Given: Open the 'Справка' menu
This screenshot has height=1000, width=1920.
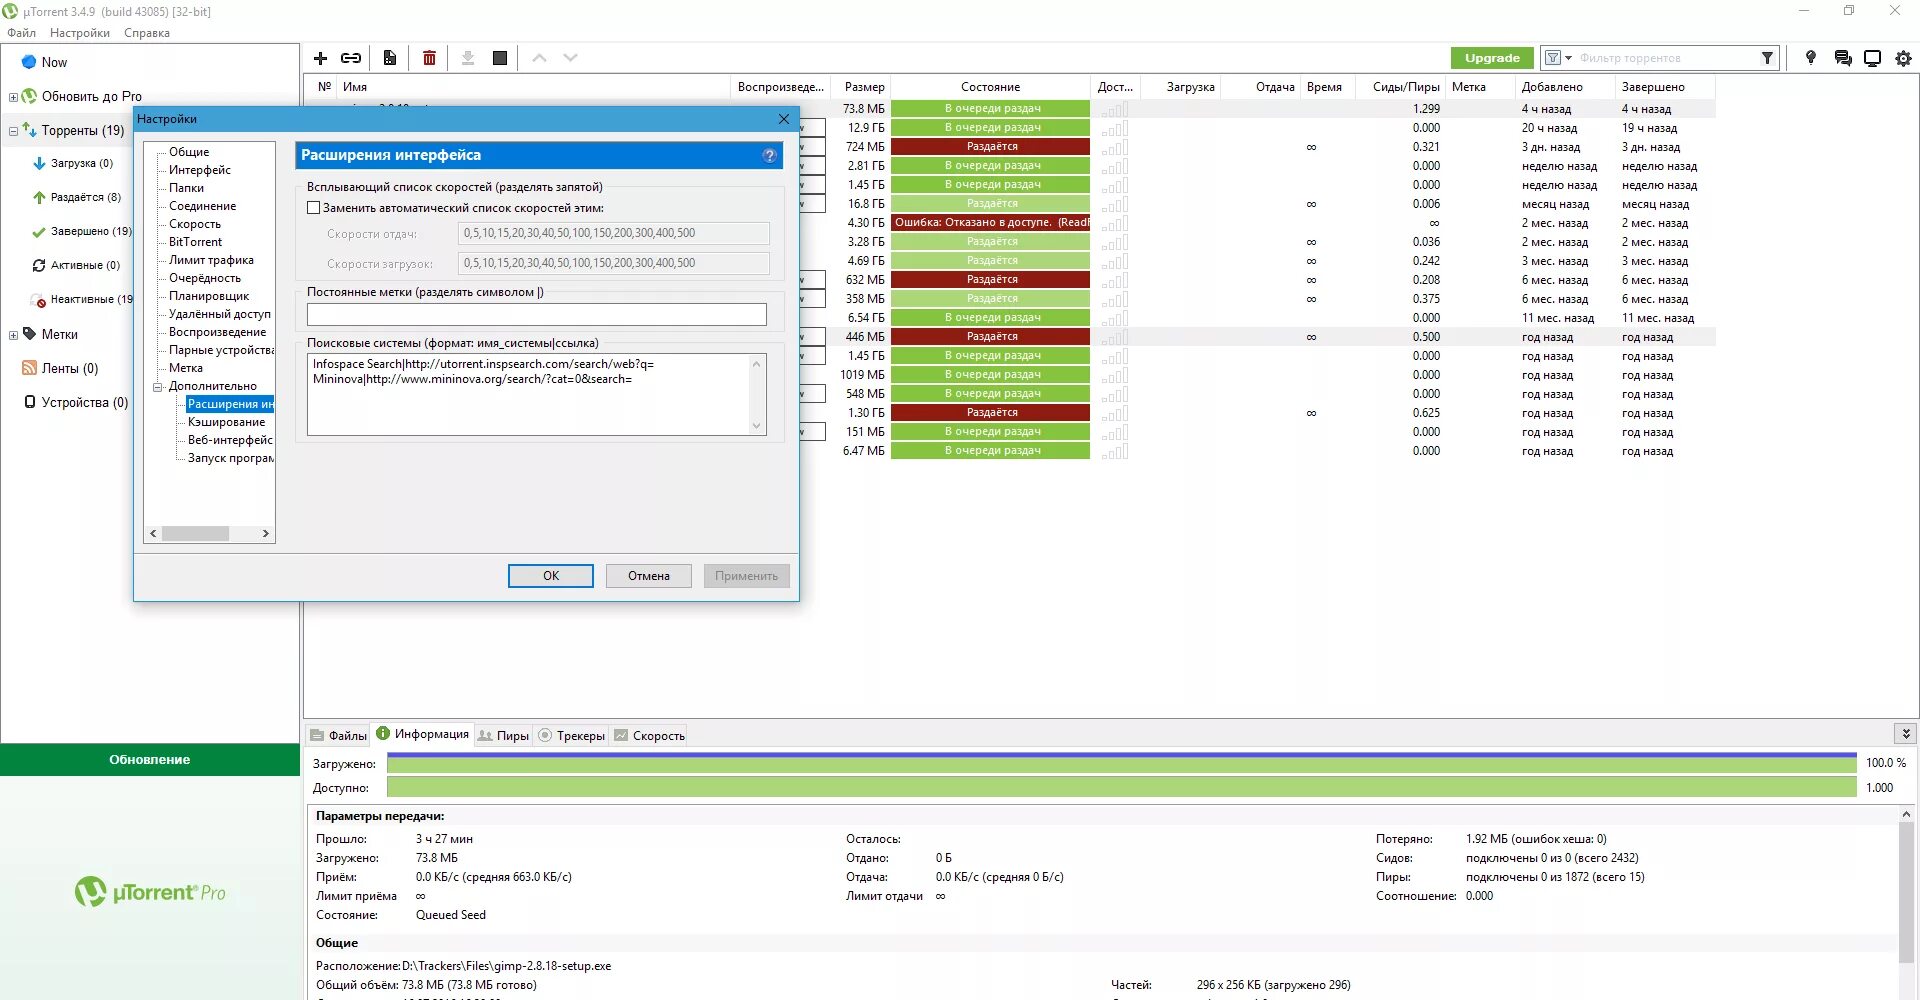Looking at the screenshot, I should pyautogui.click(x=147, y=33).
